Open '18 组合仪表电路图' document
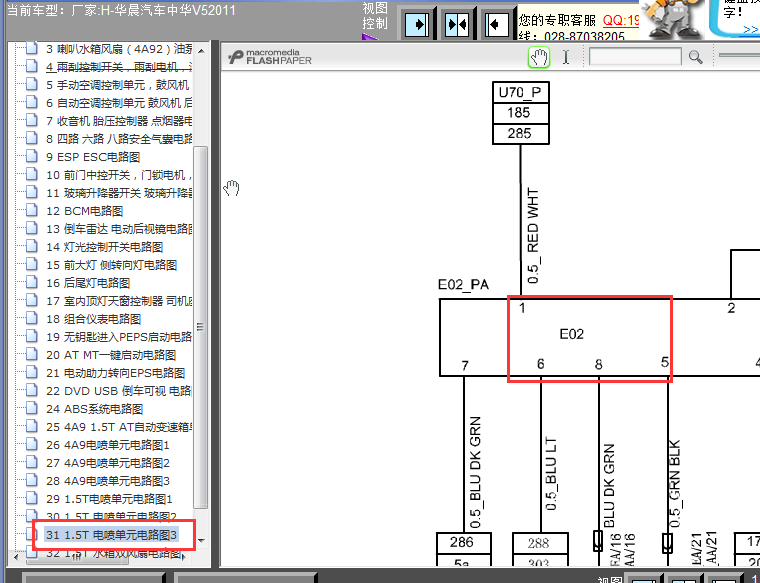 94,319
